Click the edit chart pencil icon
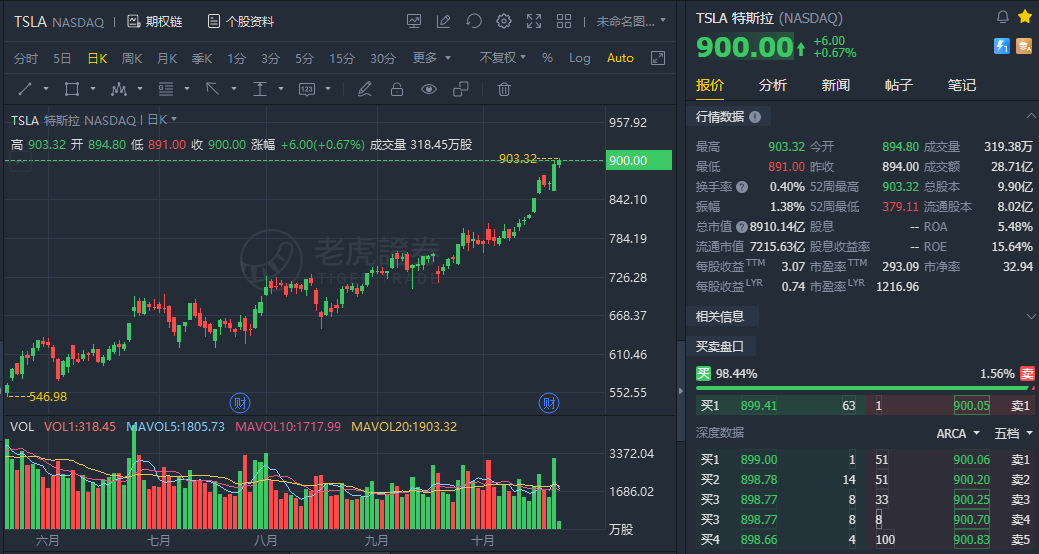 [444, 21]
